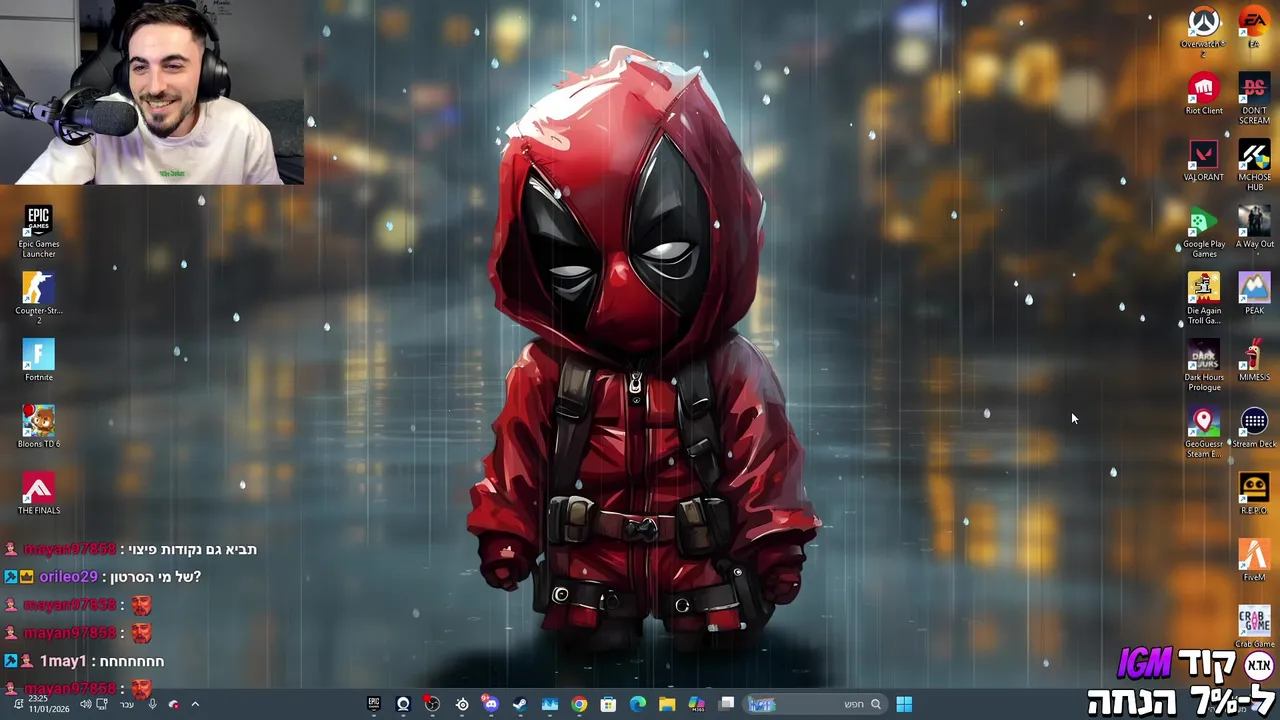Select the R.E.P.O. game shortcut
This screenshot has width=1280, height=720.
click(1254, 494)
